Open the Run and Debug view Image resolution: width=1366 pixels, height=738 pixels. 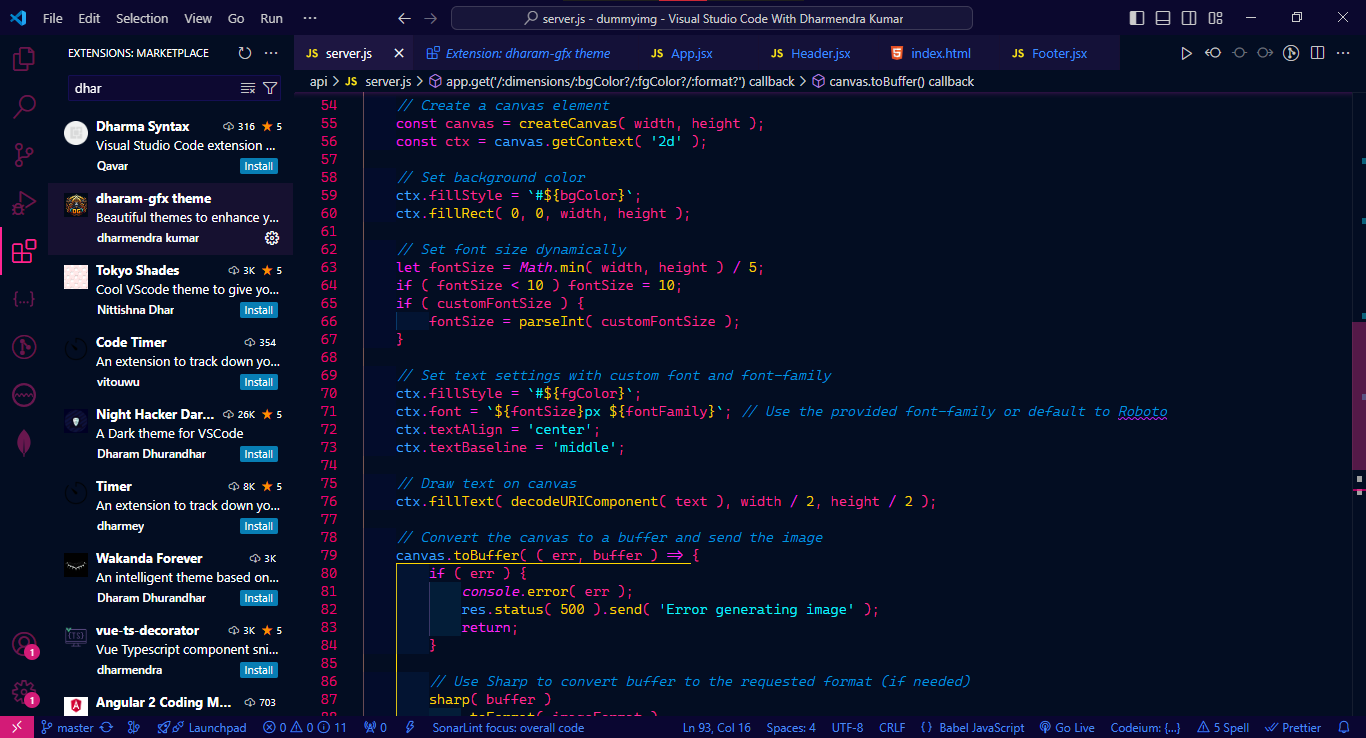(24, 203)
